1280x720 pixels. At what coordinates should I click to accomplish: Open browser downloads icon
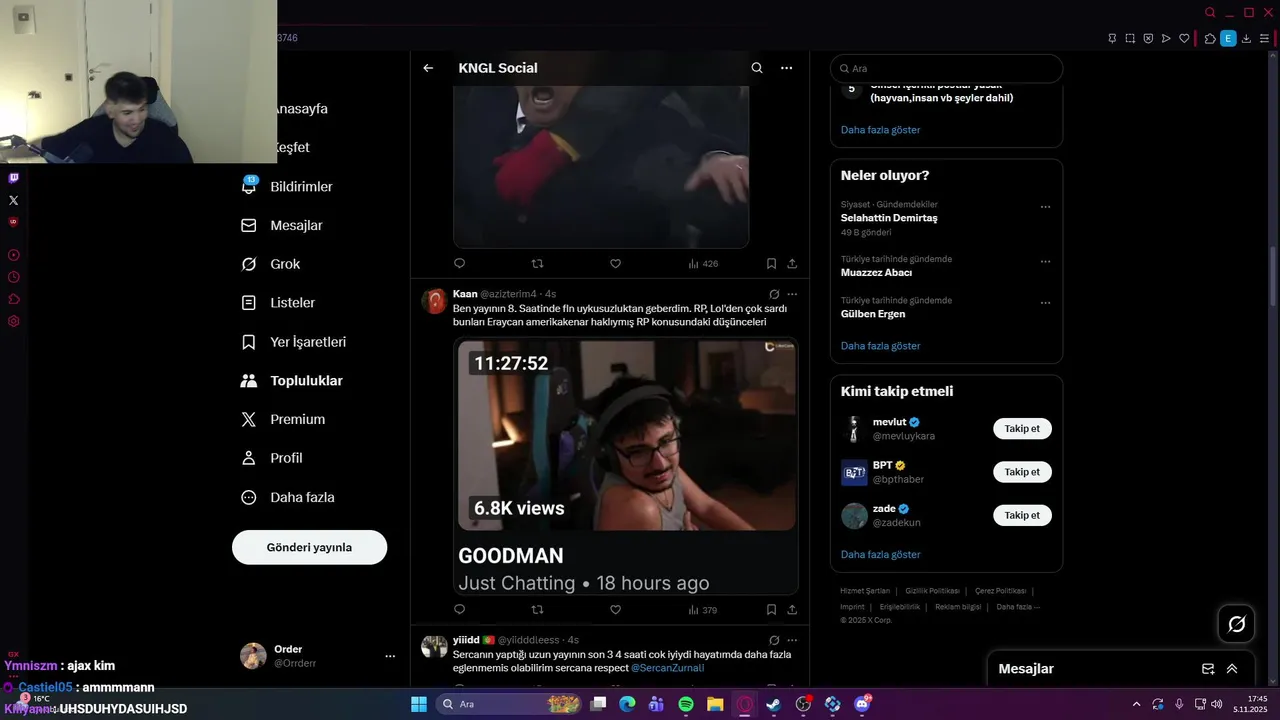(x=1246, y=39)
